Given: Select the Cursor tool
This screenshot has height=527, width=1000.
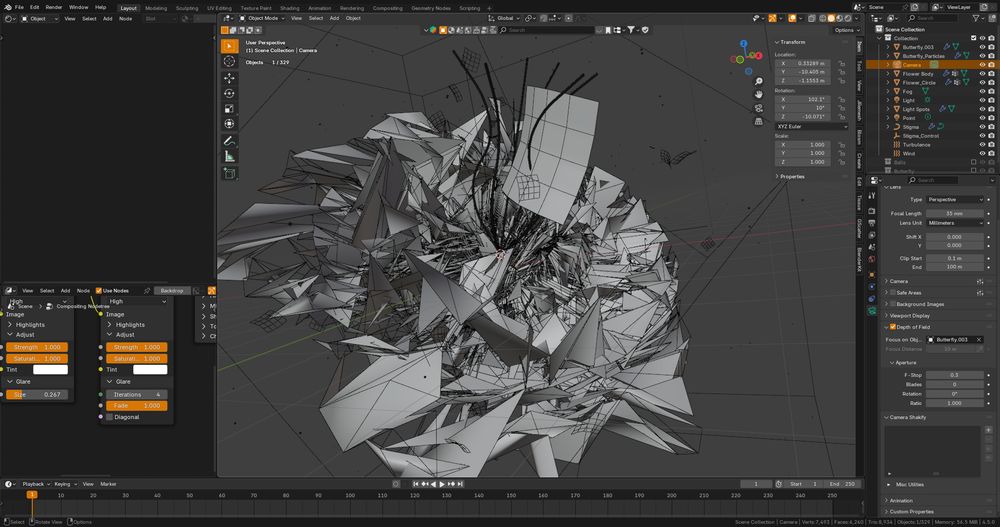Looking at the screenshot, I should click(230, 61).
